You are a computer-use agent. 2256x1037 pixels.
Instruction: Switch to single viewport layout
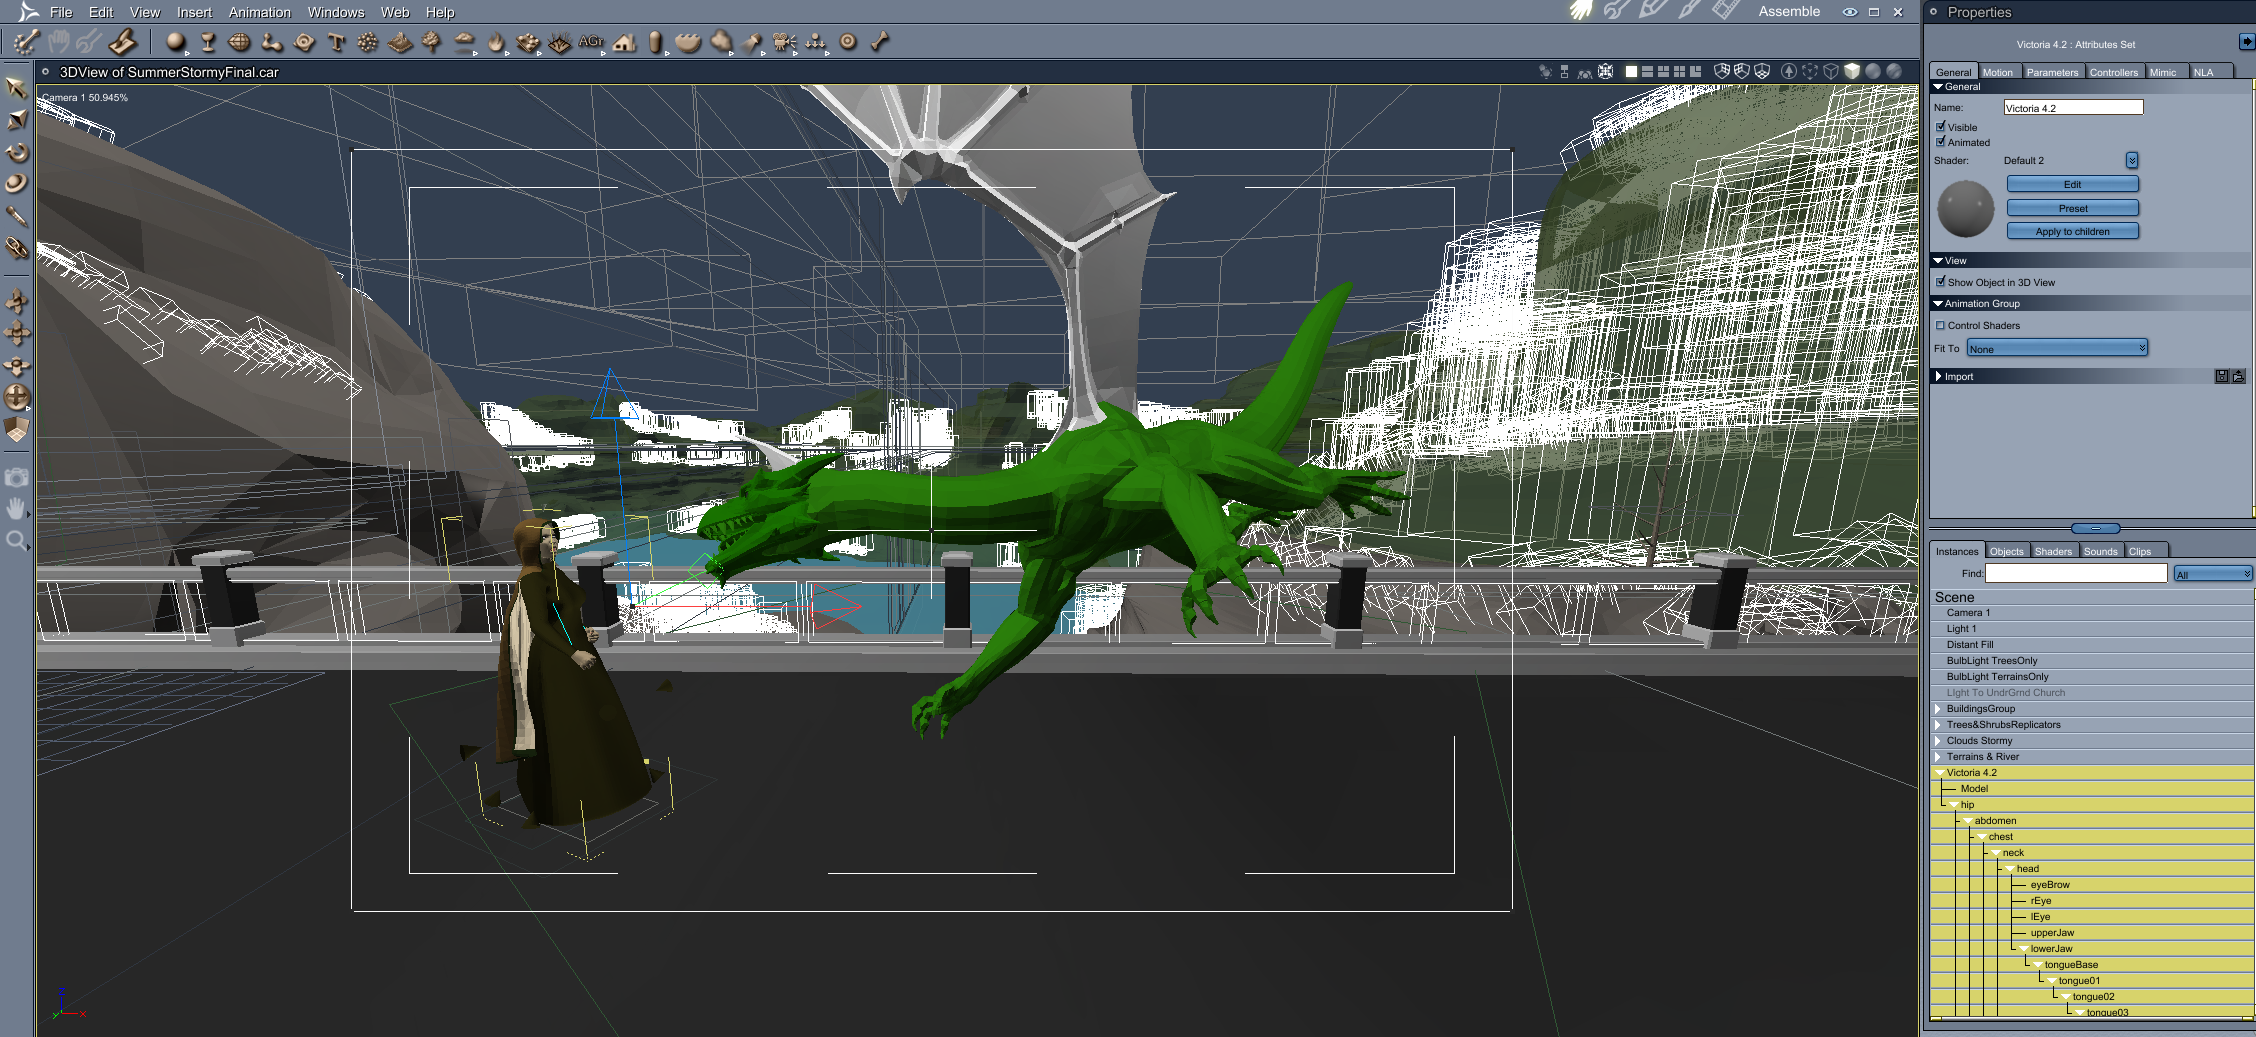pos(1631,72)
